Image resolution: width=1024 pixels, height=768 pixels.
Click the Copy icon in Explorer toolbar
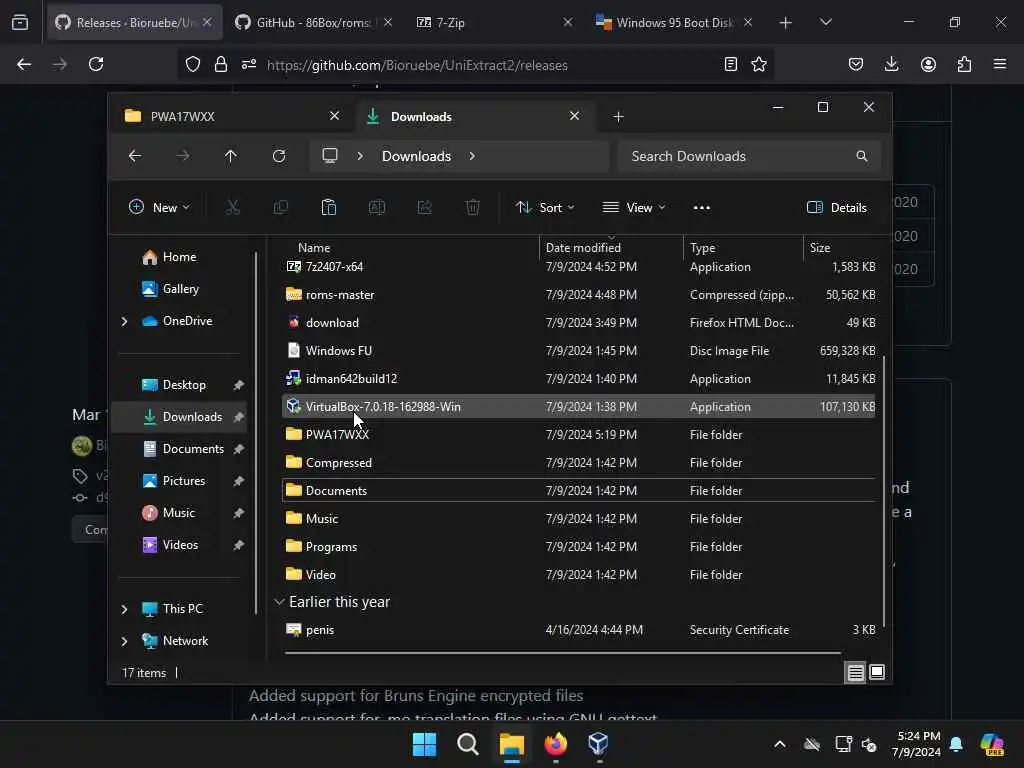coord(281,208)
